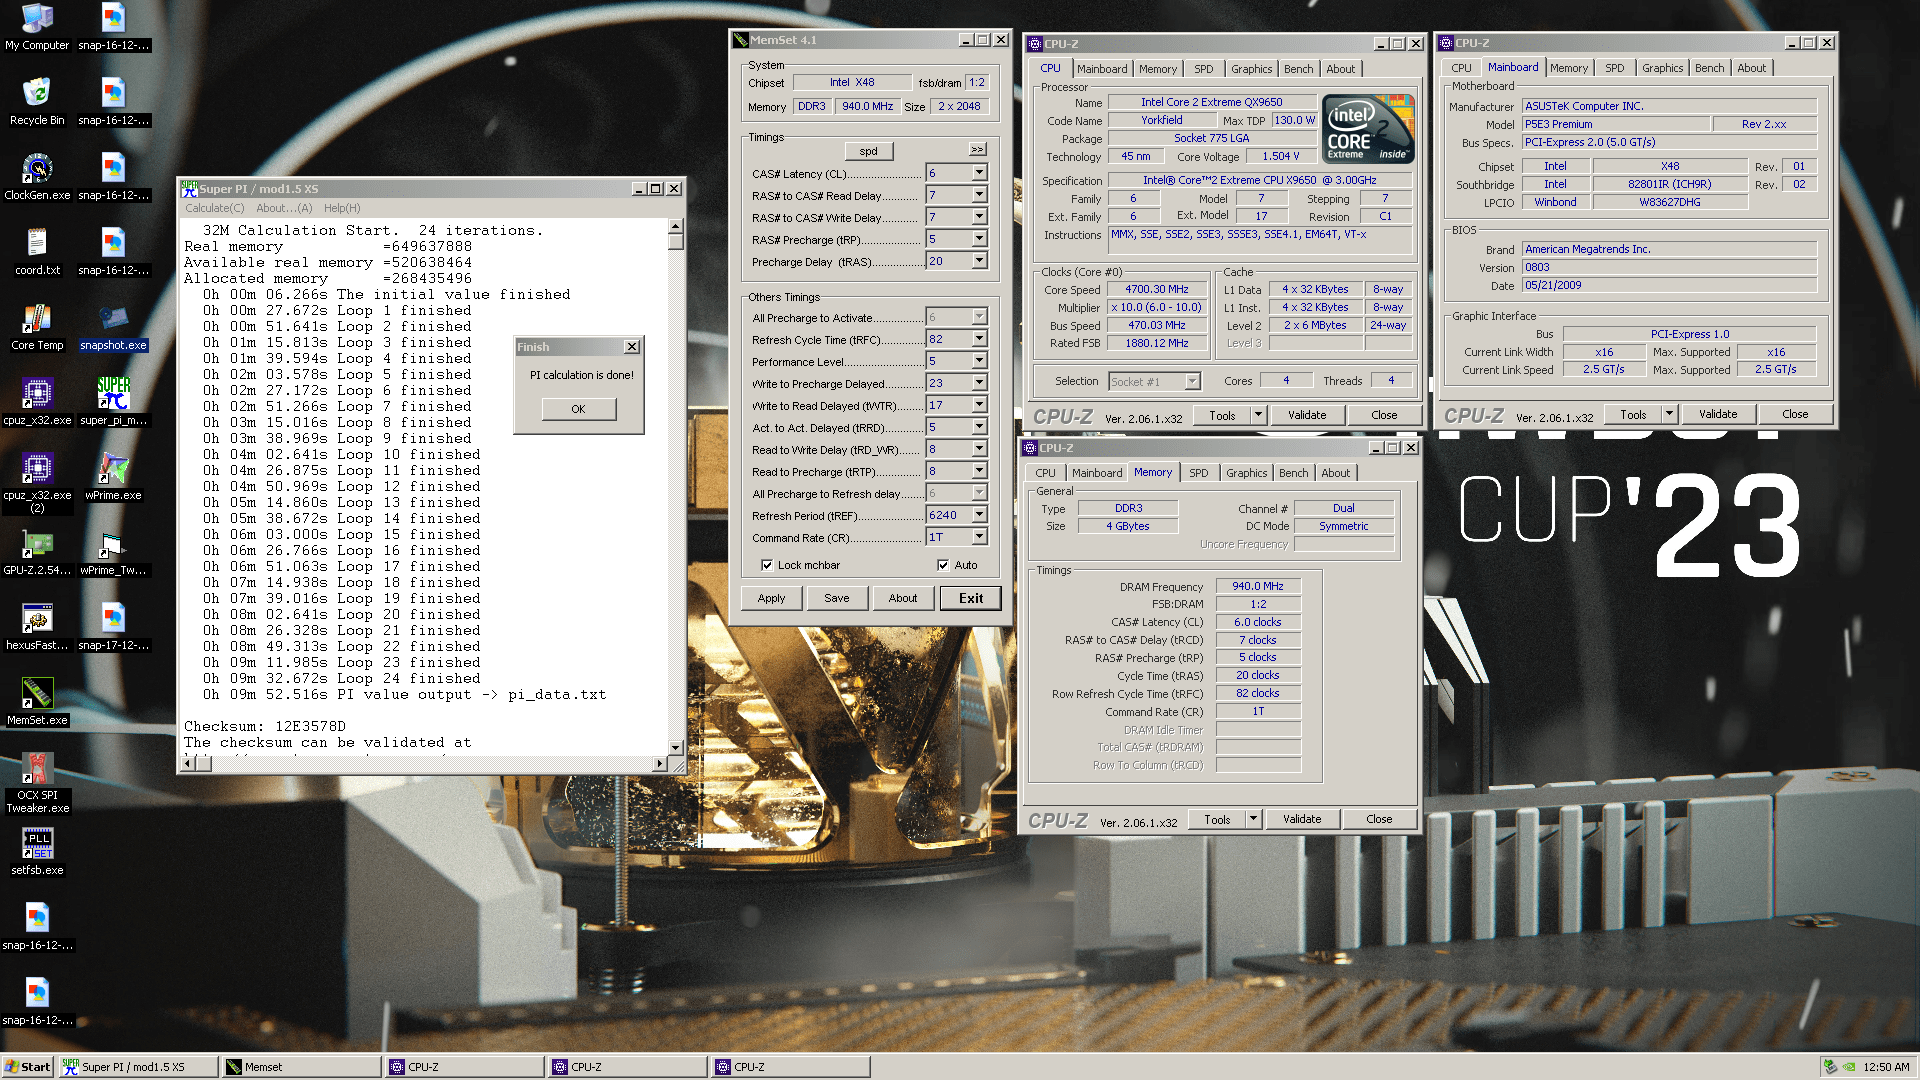This screenshot has width=1920, height=1080.
Task: Click the Super PI title bar icon
Action: (189, 189)
